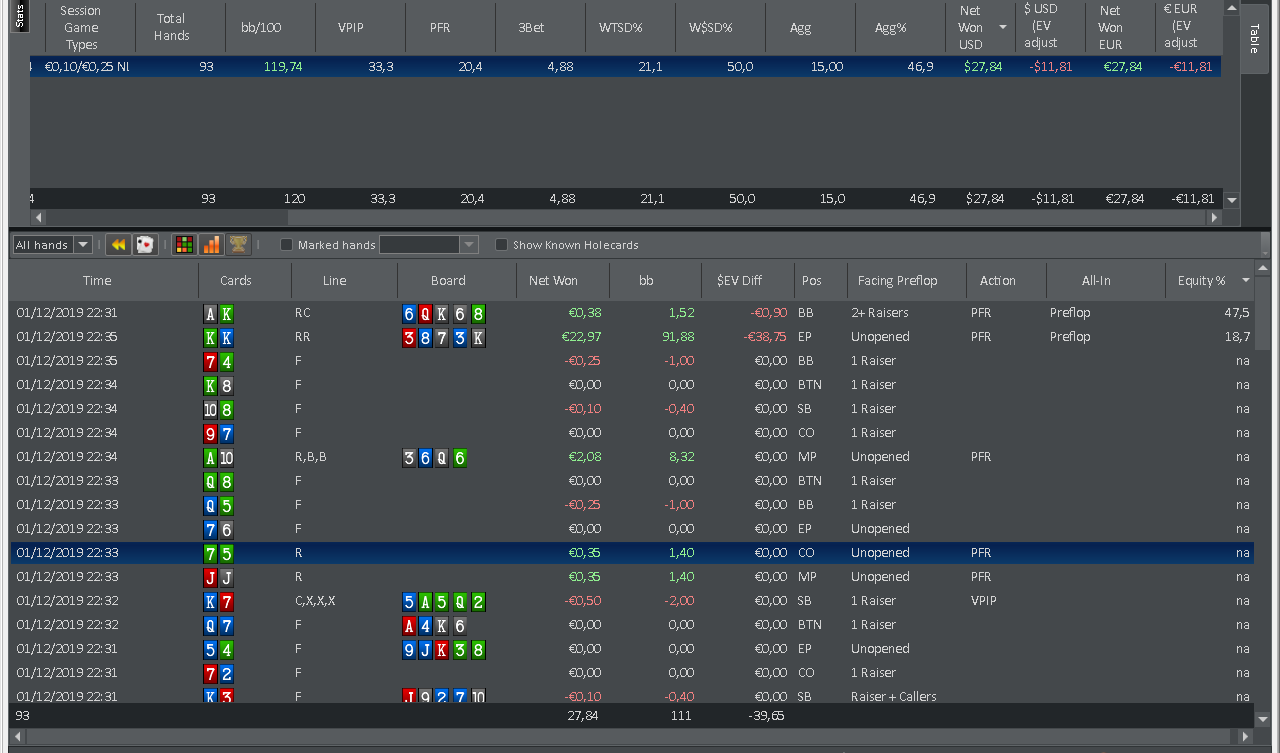Click the bb/100 column header
1280x753 pixels.
pyautogui.click(x=261, y=27)
